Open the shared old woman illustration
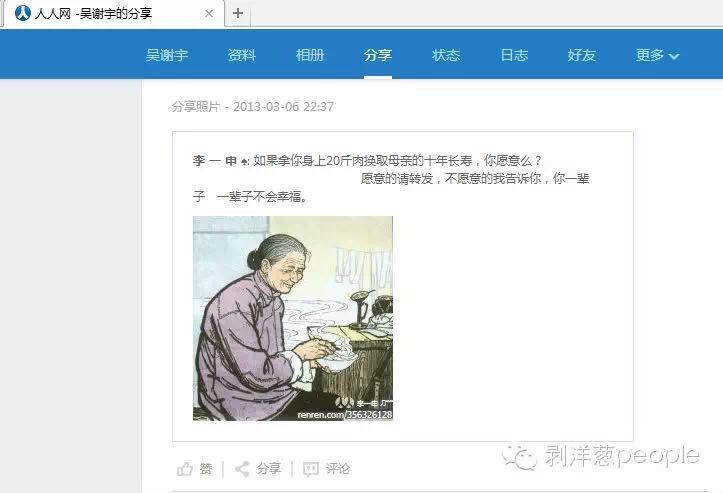 point(293,318)
